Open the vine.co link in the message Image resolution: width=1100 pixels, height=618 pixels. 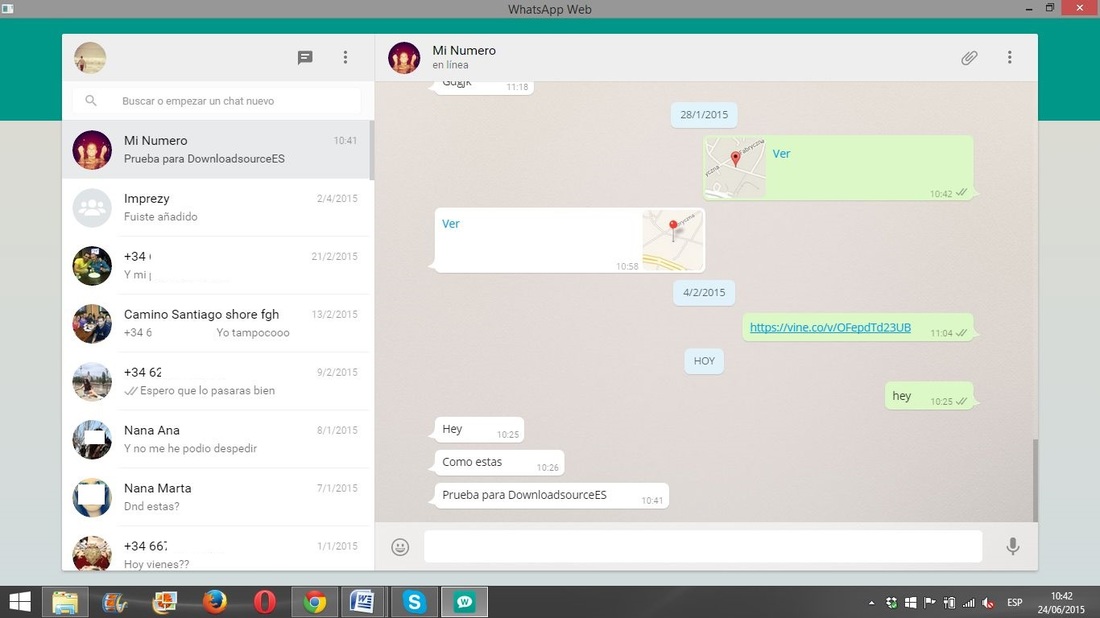(830, 328)
